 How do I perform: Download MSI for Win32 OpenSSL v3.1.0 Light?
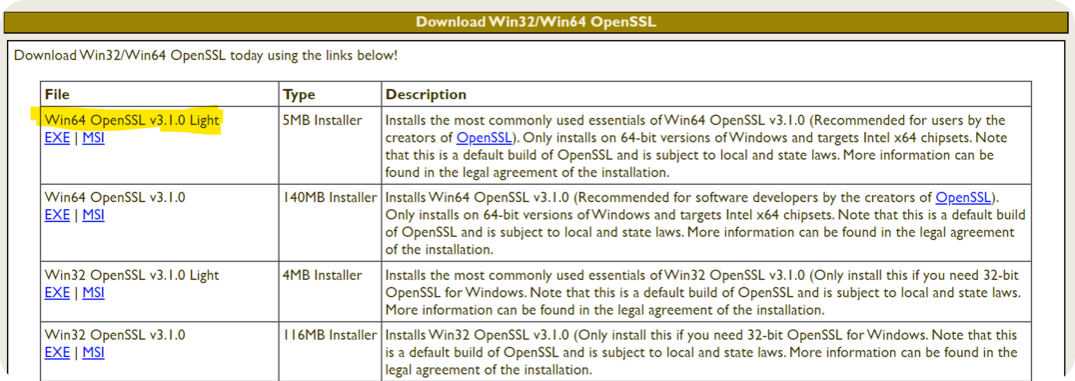coord(93,293)
